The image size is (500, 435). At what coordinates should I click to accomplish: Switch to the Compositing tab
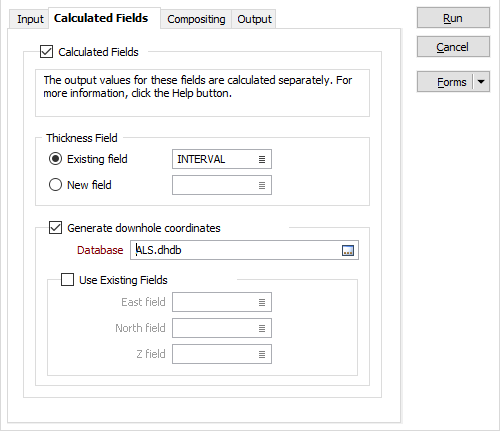(x=196, y=19)
